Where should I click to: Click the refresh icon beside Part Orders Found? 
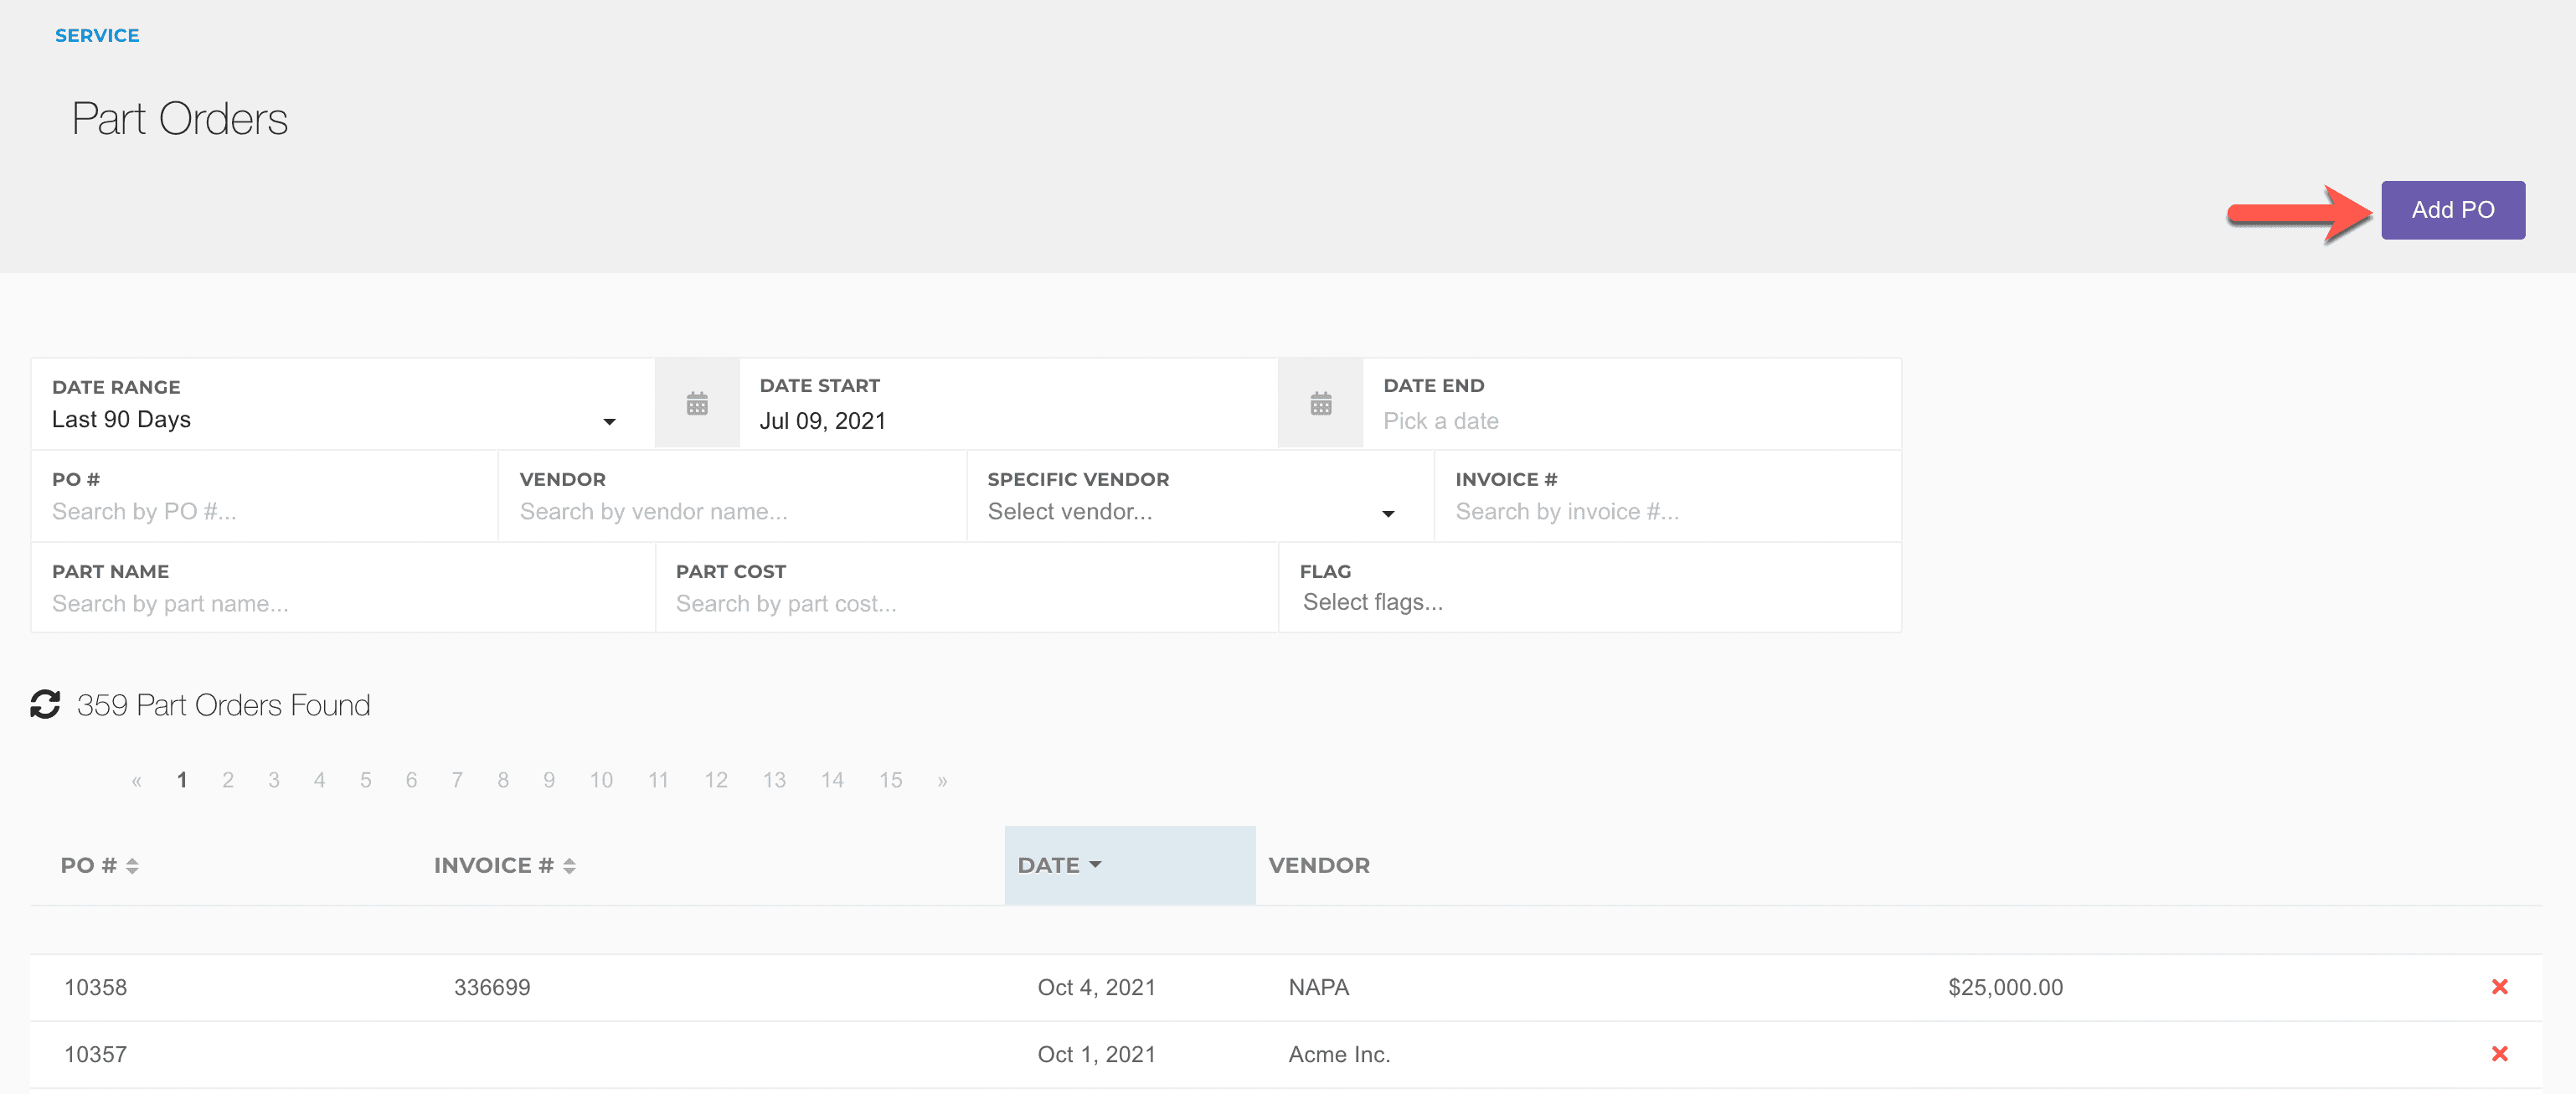point(44,705)
